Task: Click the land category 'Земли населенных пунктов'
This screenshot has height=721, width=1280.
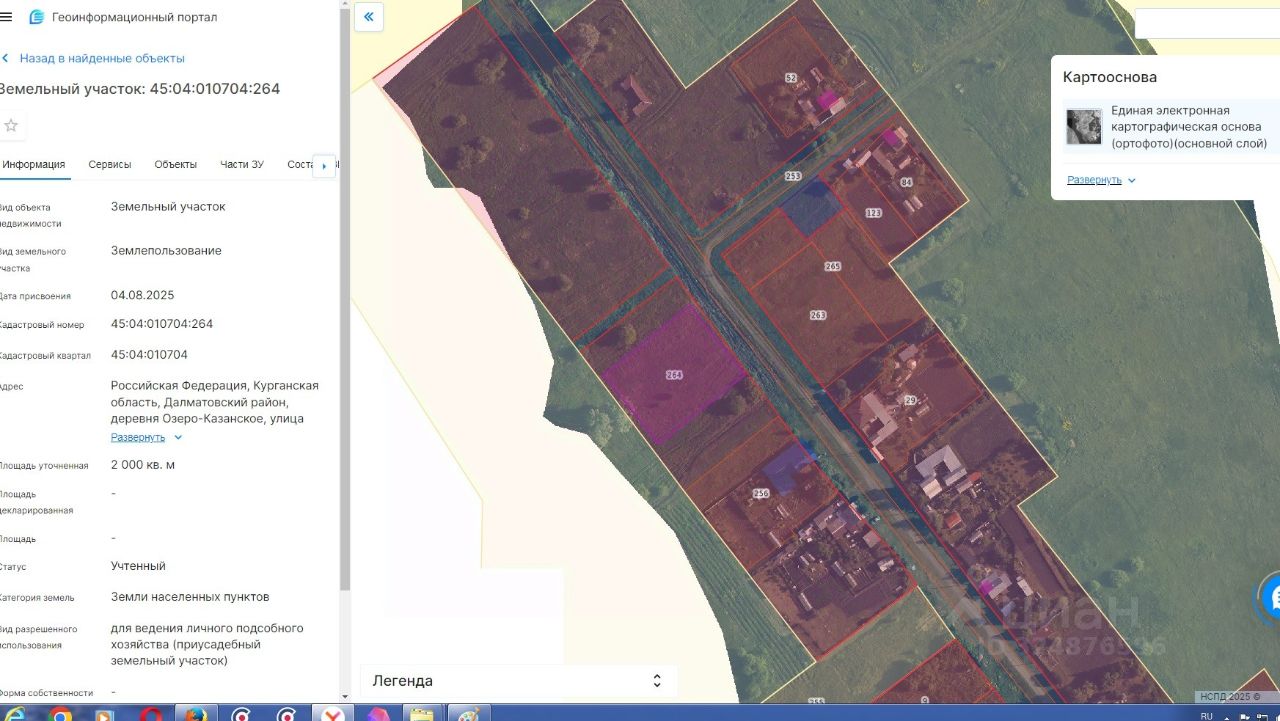Action: click(190, 597)
